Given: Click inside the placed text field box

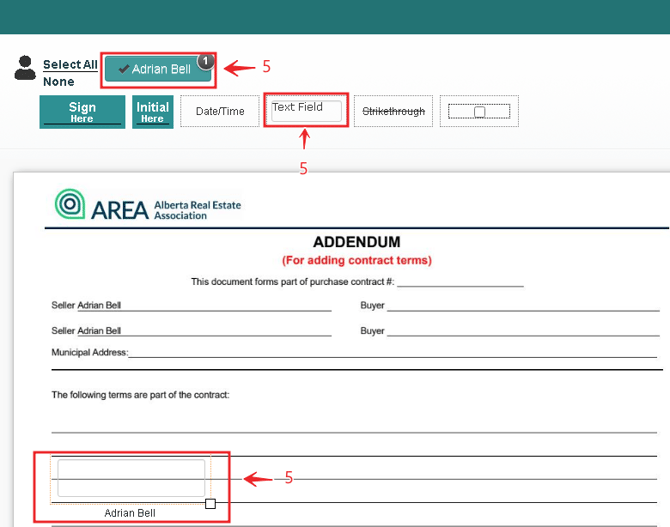Looking at the screenshot, I should click(x=131, y=478).
